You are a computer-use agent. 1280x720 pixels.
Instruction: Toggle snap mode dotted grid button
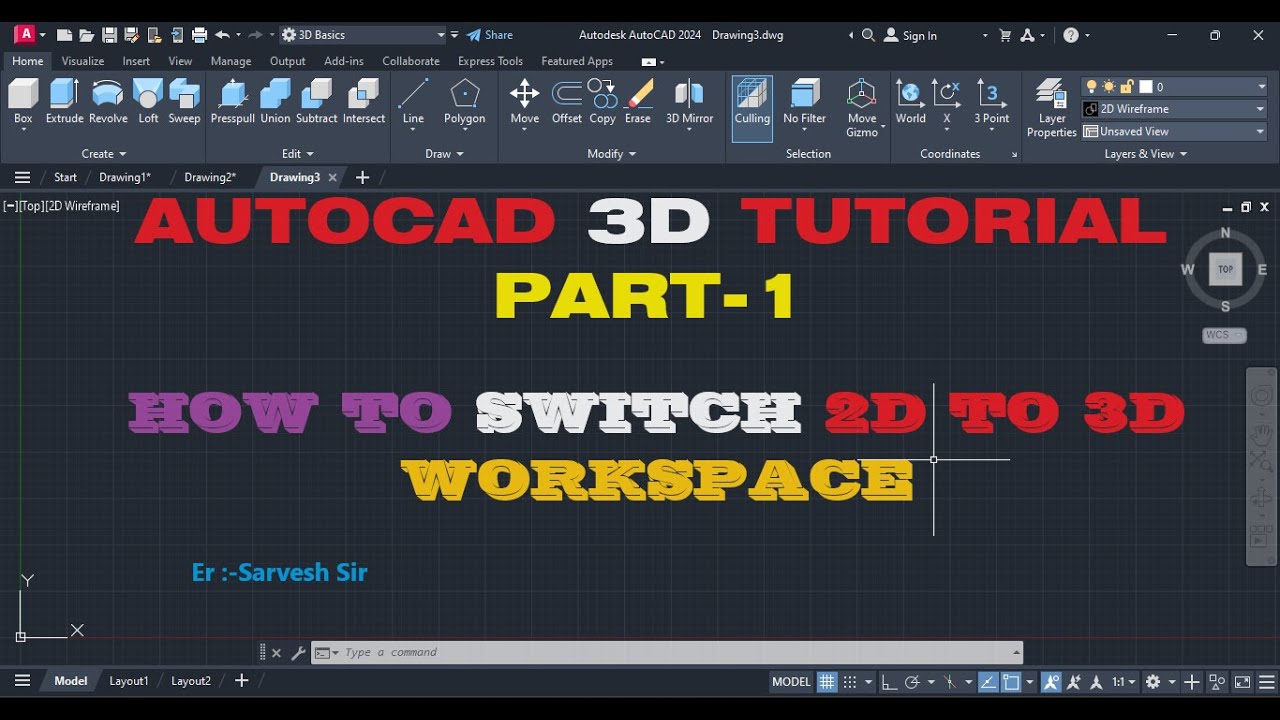(x=850, y=682)
